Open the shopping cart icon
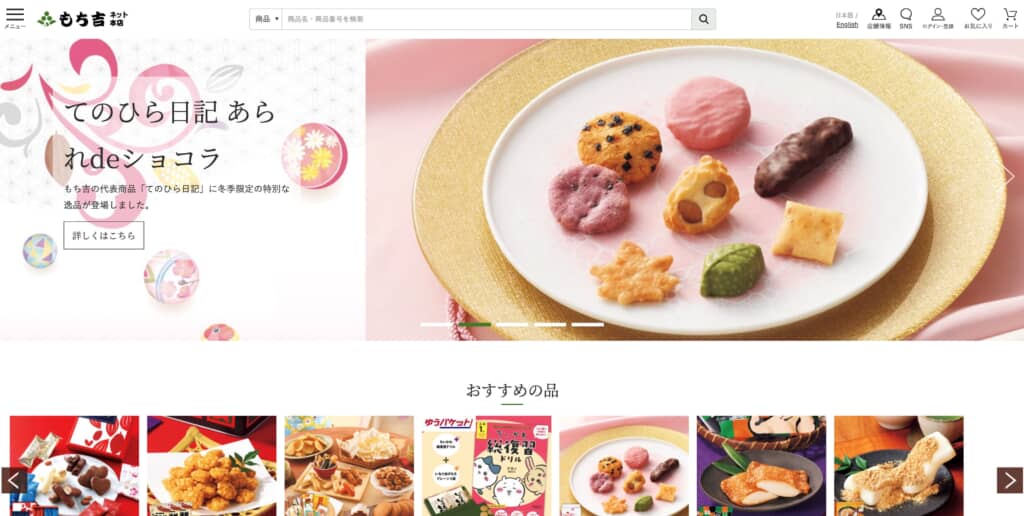The height and width of the screenshot is (516, 1024). point(1010,18)
